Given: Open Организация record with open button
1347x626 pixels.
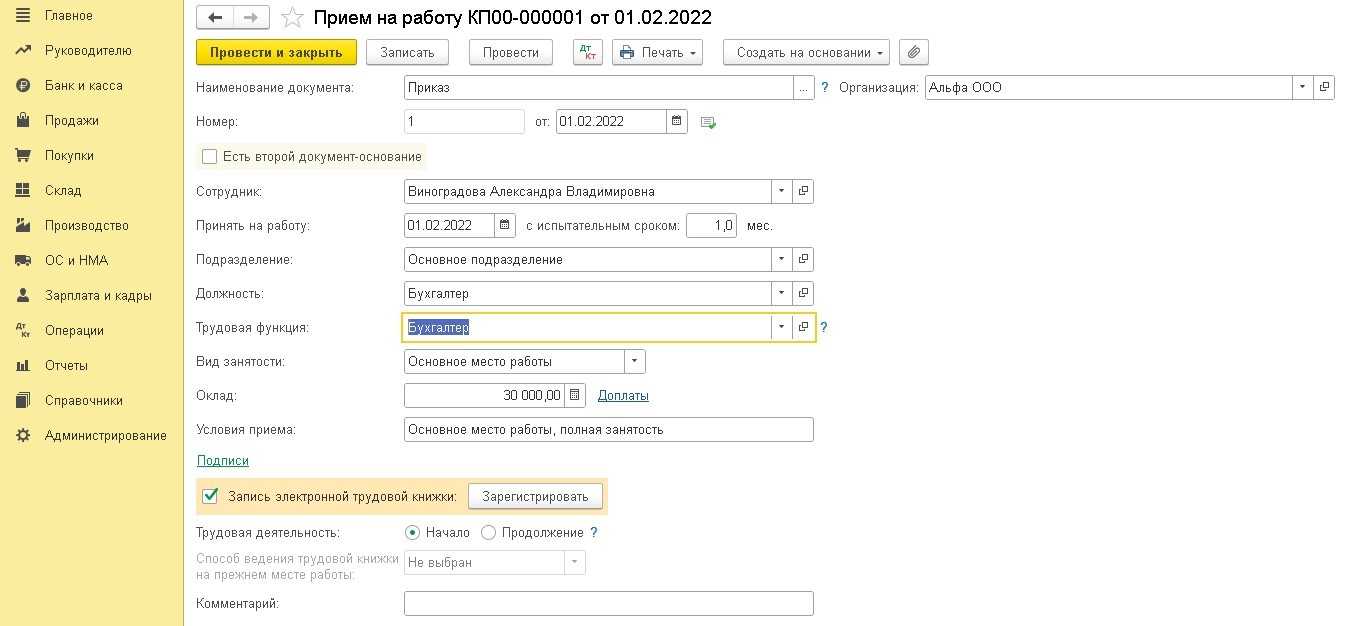Looking at the screenshot, I should pos(1324,88).
